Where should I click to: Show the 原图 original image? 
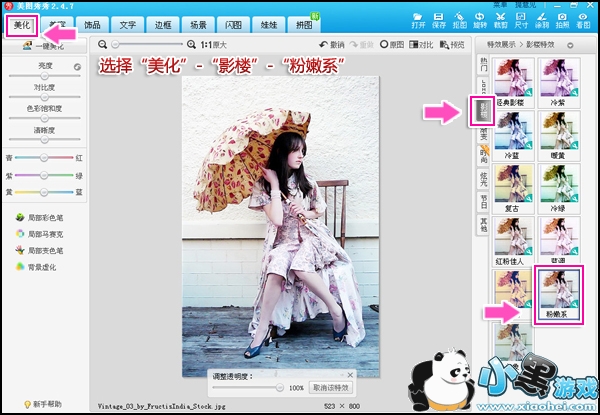(392, 45)
